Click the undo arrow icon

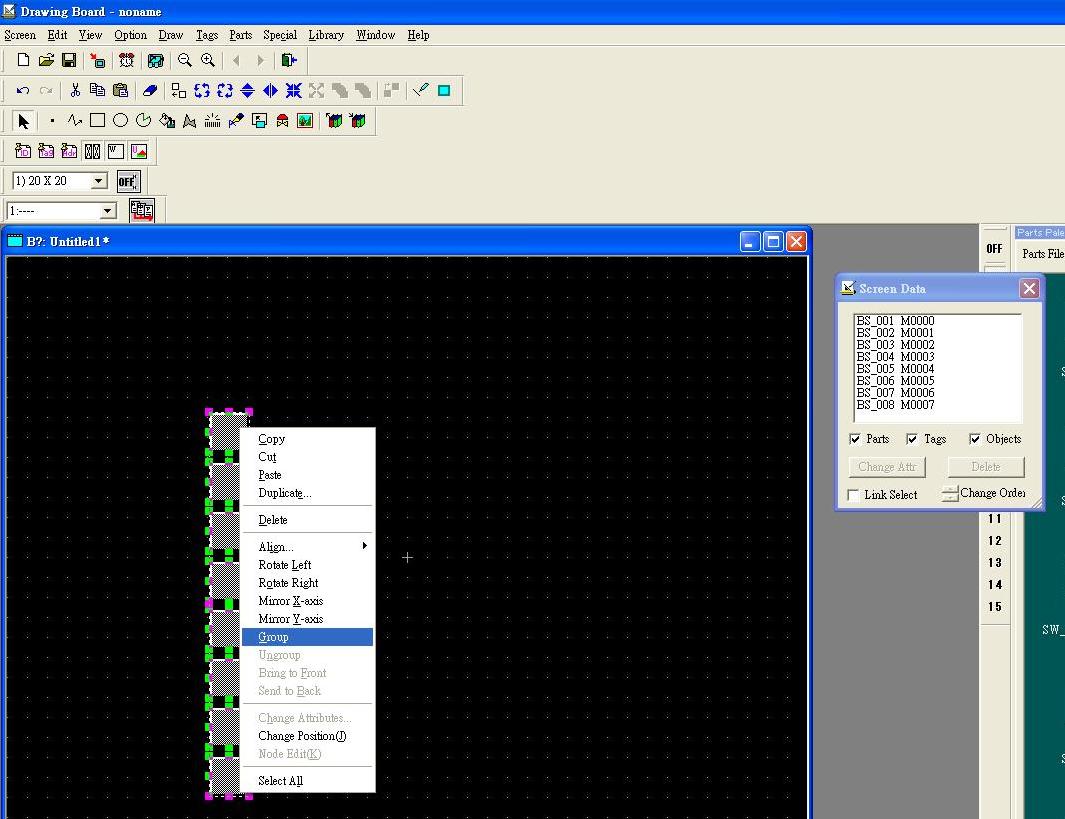click(x=23, y=91)
